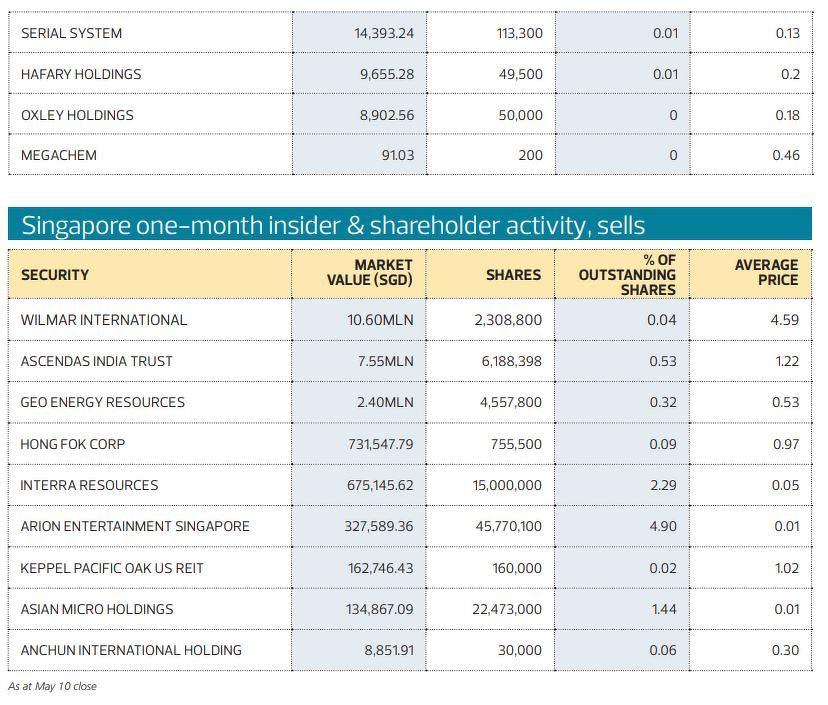Click the "As at May 10 close" footnote

click(x=52, y=686)
